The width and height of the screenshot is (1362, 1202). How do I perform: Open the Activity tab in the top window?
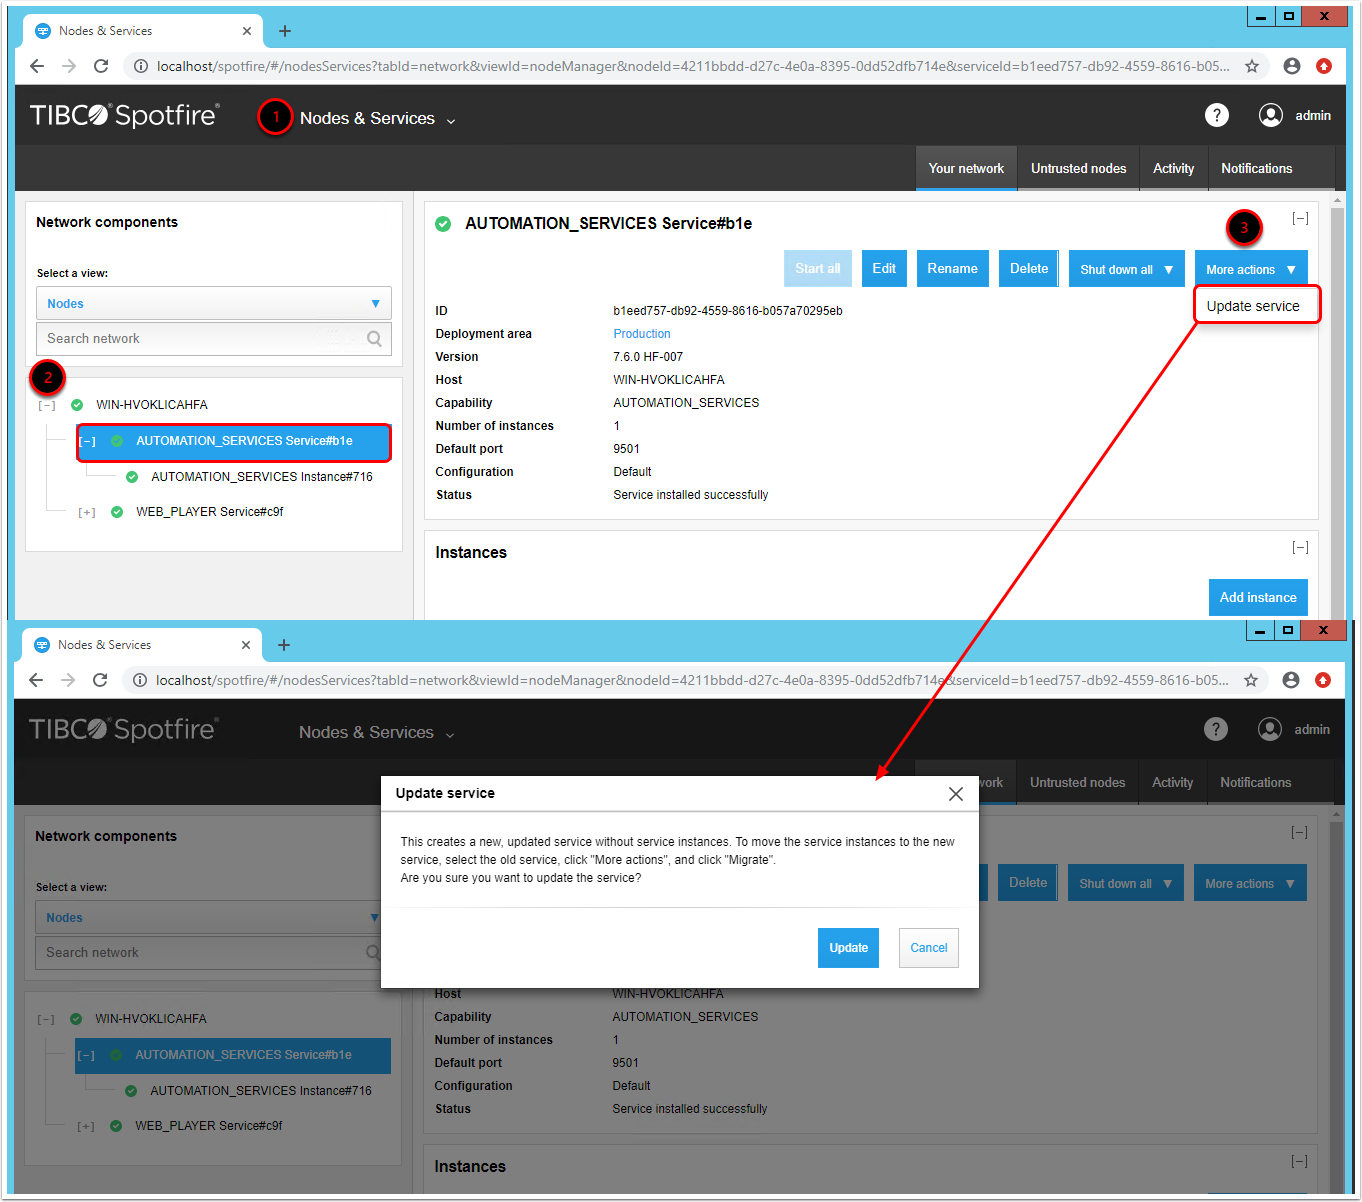pos(1174,168)
